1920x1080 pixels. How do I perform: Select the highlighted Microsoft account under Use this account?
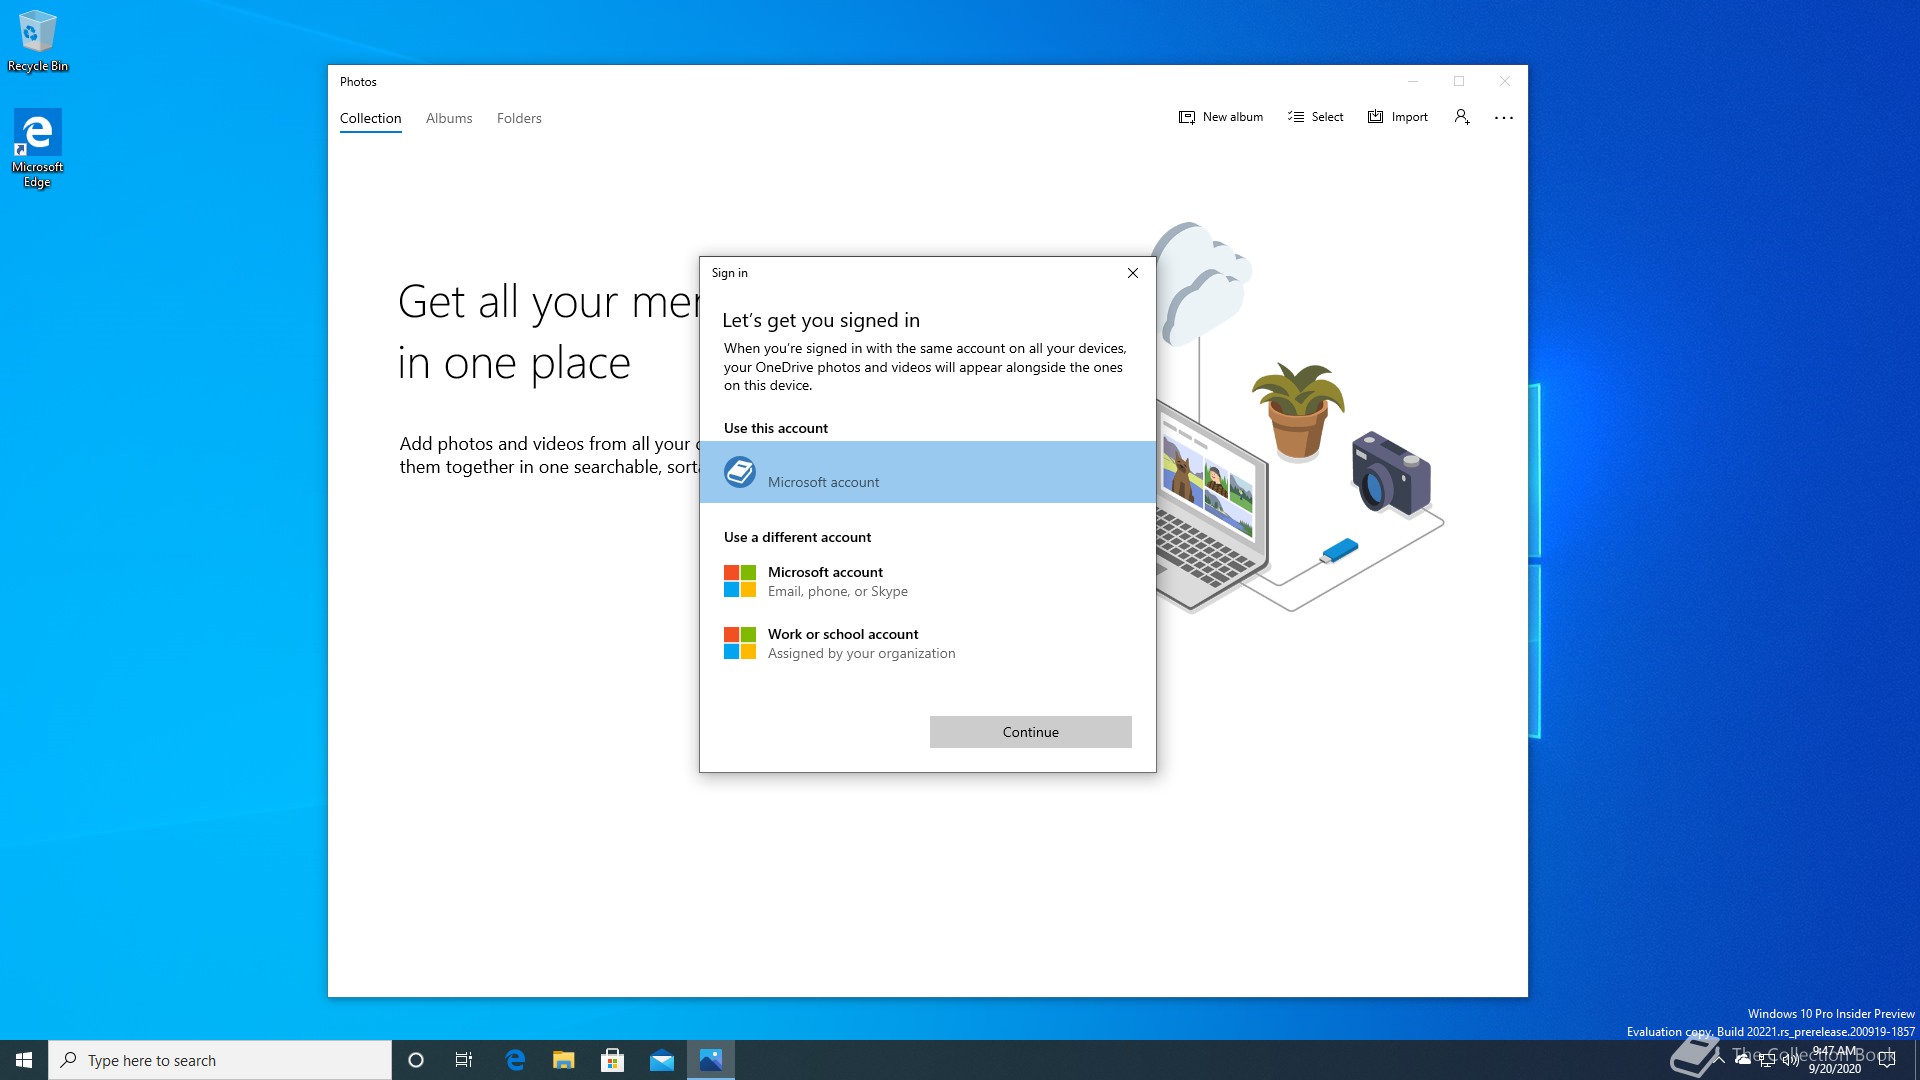[928, 472]
